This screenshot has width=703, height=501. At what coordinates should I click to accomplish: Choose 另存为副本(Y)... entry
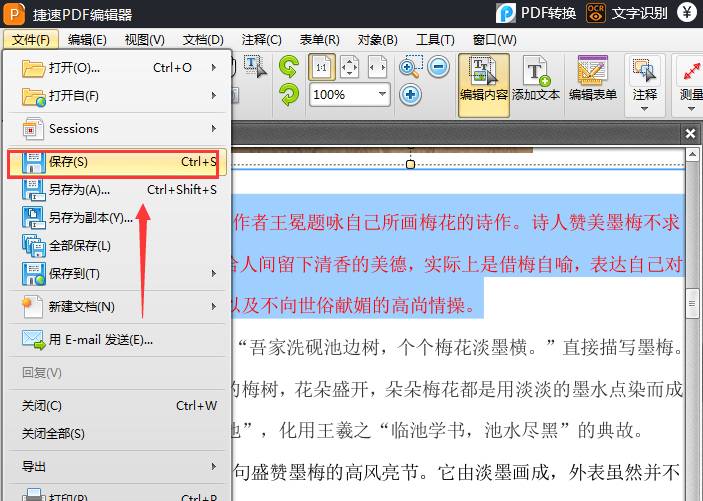[117, 218]
